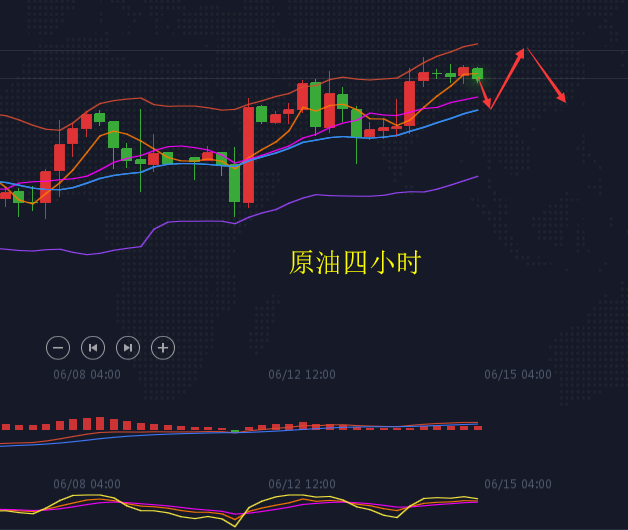Click the 06/08 04:00 label above the KDJ panel
Image resolution: width=628 pixels, height=530 pixels.
tap(87, 484)
